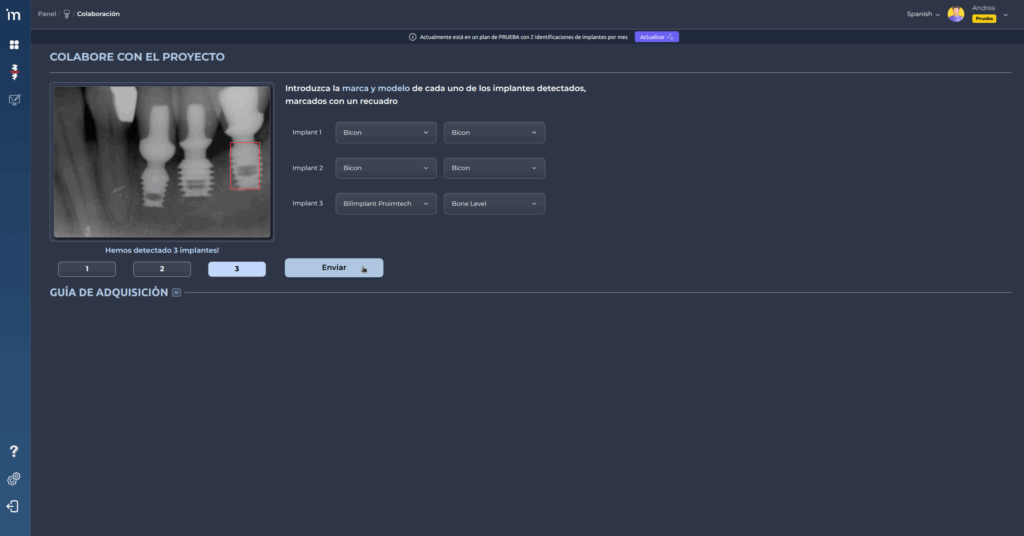Screen dimensions: 1024x536
Task: Open the Spanish language selector
Action: [x=922, y=14]
